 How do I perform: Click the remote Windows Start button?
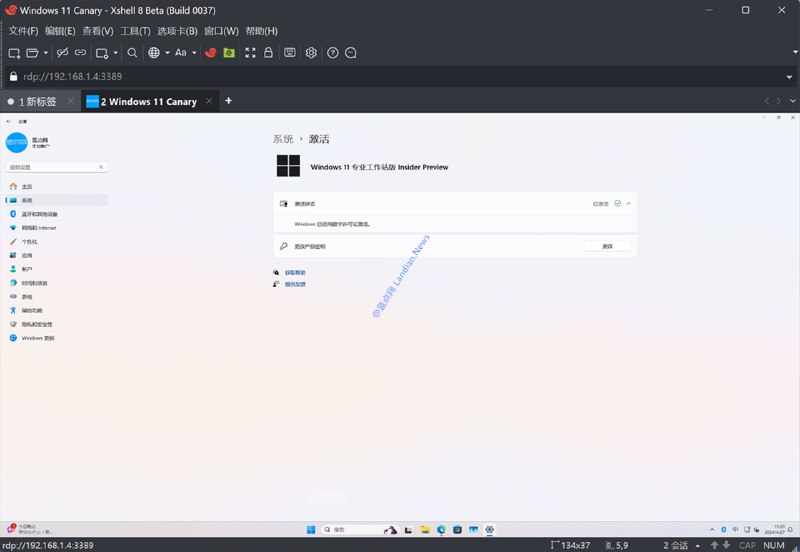311,530
